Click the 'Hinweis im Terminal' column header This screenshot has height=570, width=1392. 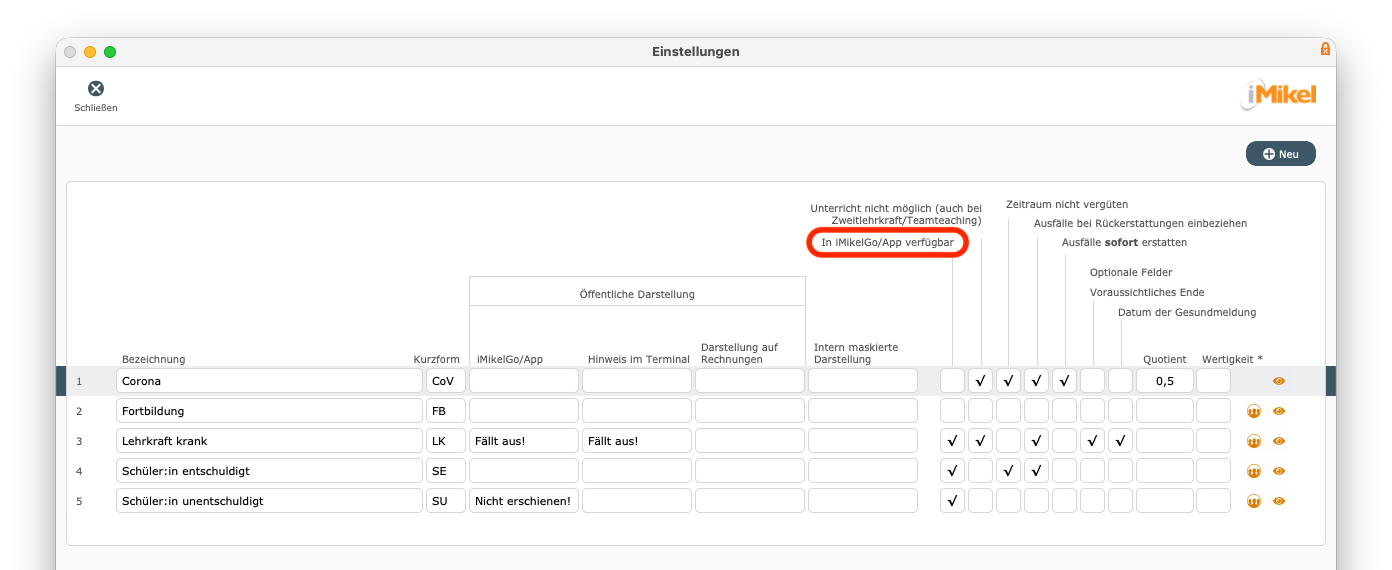click(639, 359)
